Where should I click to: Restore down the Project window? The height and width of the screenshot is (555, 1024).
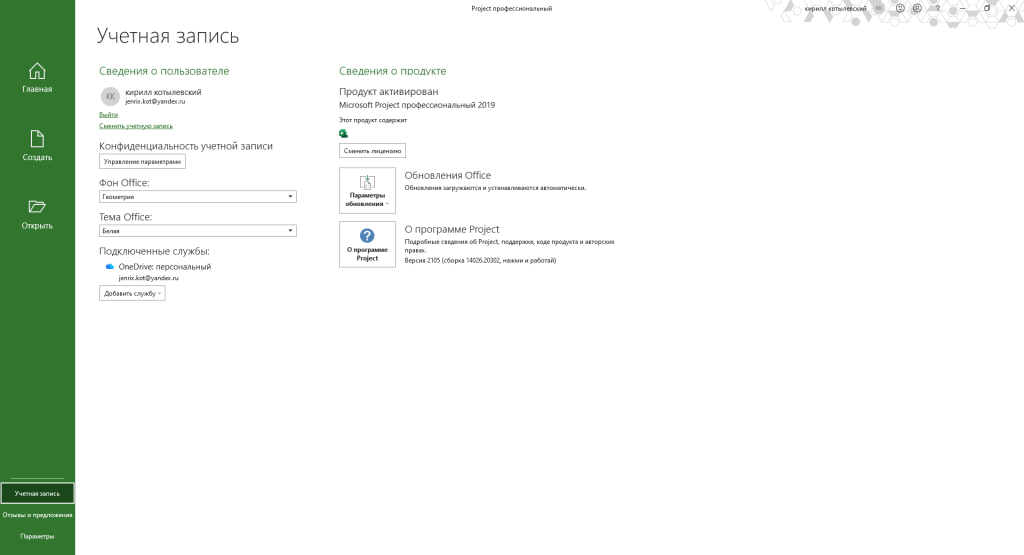[987, 8]
